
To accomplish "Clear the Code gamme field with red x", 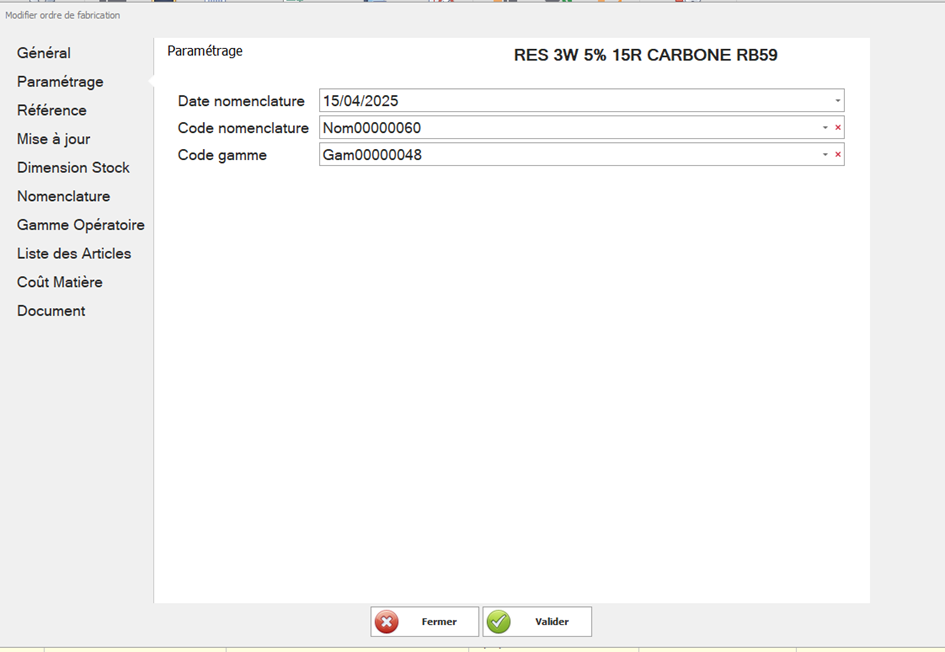I will (838, 155).
